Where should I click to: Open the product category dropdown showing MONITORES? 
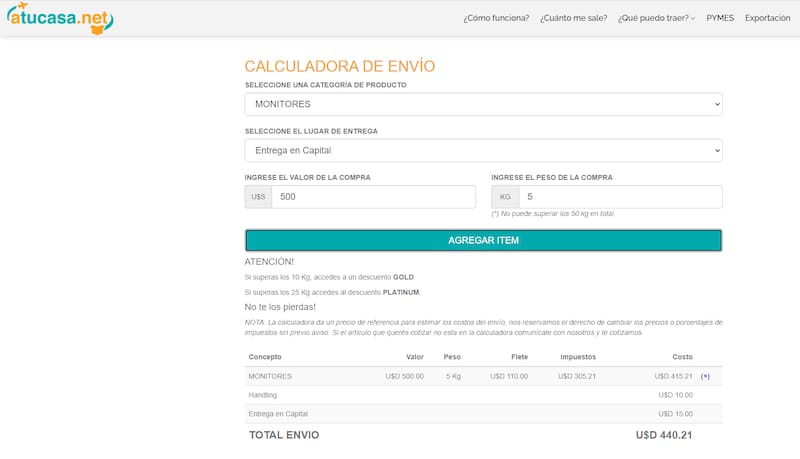pyautogui.click(x=483, y=104)
